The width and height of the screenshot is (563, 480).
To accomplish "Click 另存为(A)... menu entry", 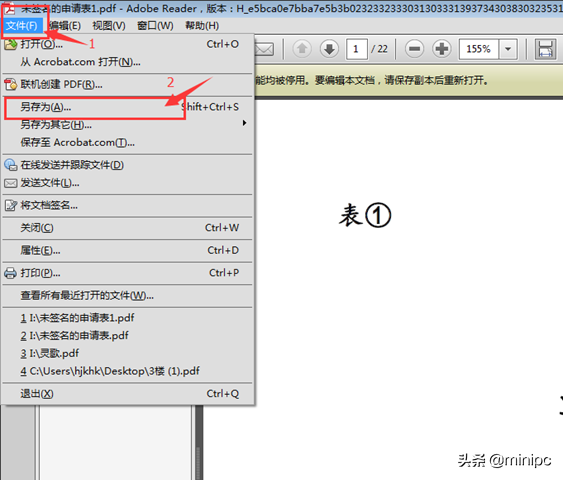I will (x=127, y=107).
